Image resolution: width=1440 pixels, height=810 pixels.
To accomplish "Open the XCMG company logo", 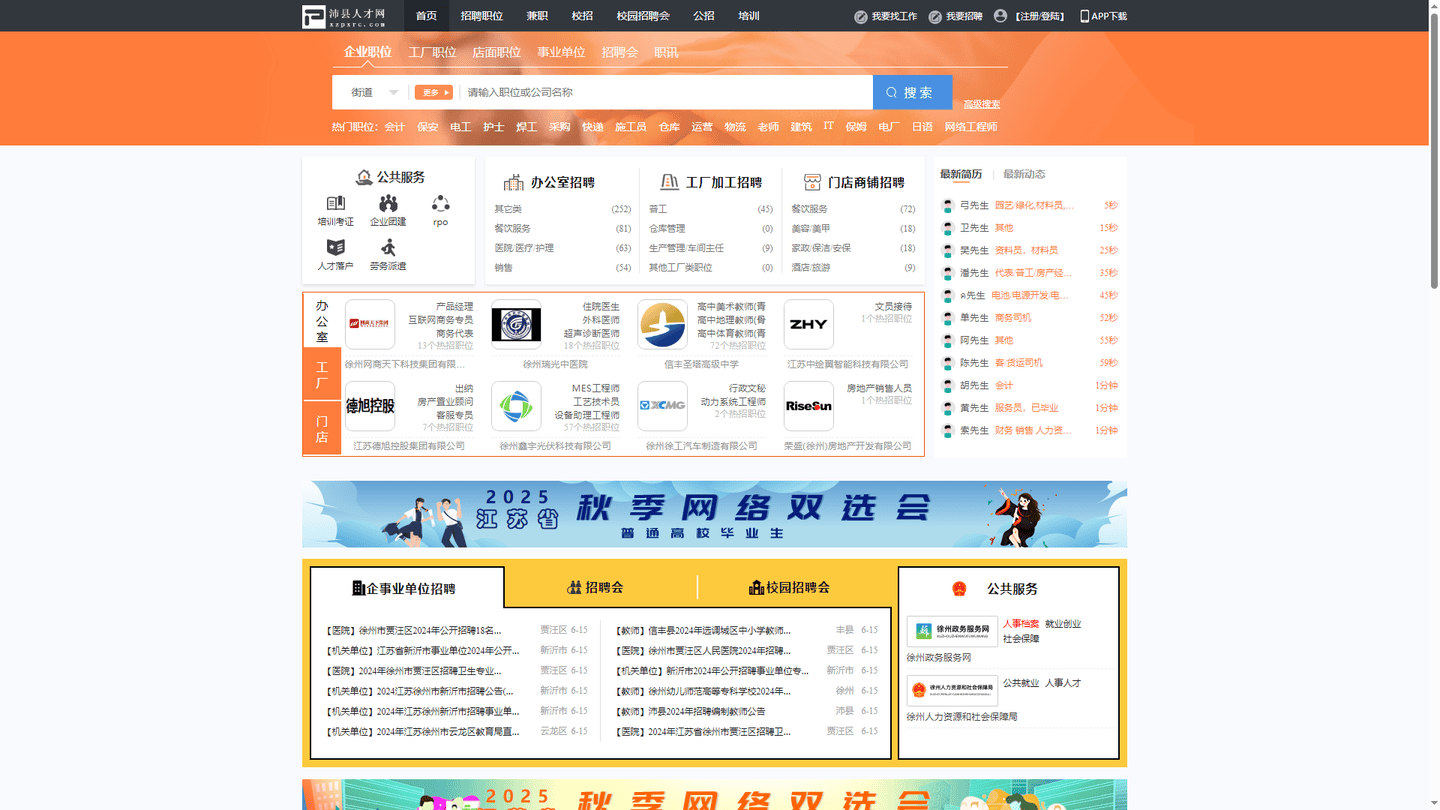I will coord(663,406).
